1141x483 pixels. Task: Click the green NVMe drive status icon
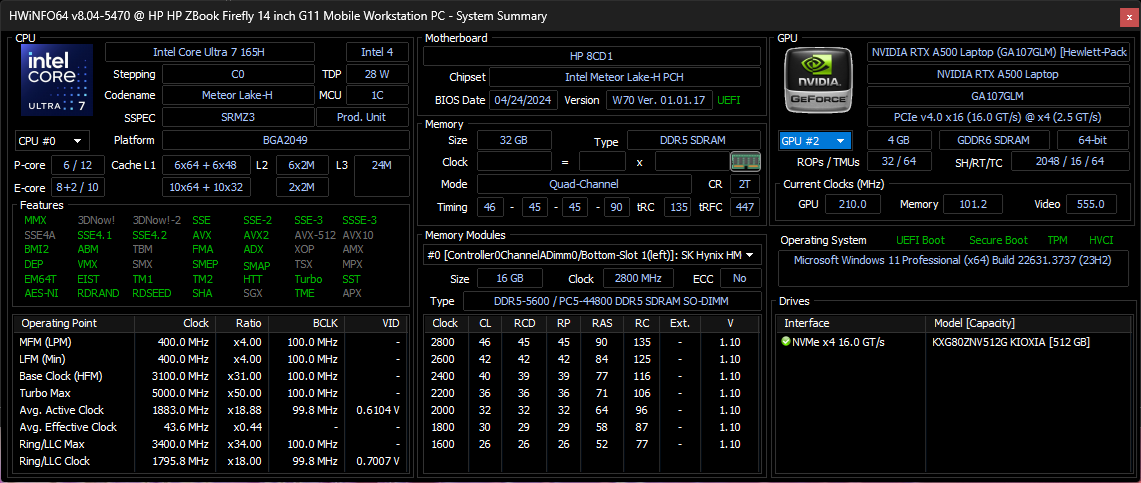tap(786, 342)
